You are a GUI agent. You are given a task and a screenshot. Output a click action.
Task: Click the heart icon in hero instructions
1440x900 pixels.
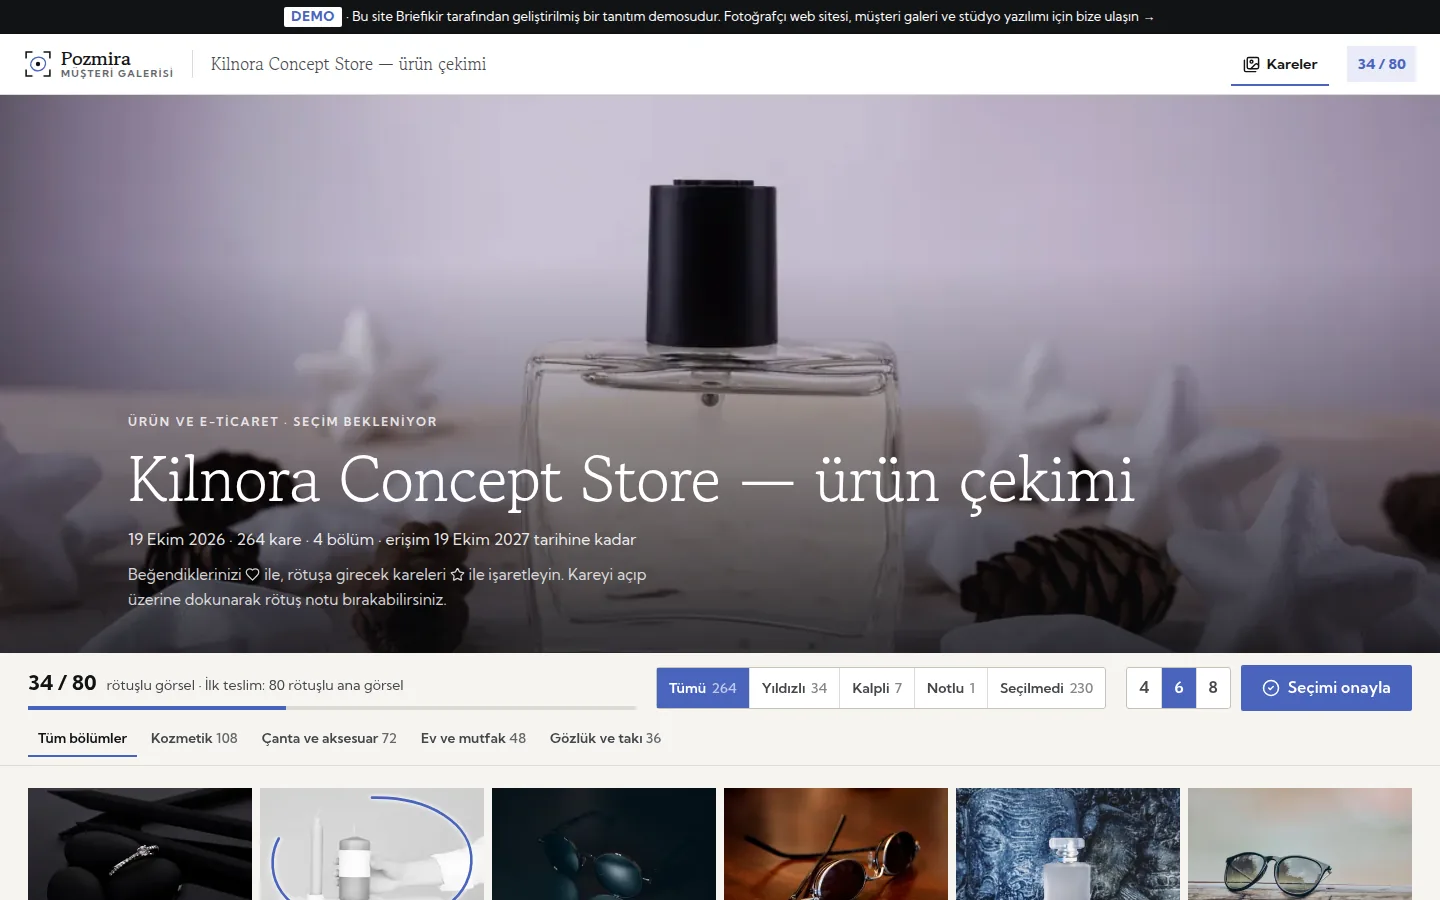[x=252, y=574]
